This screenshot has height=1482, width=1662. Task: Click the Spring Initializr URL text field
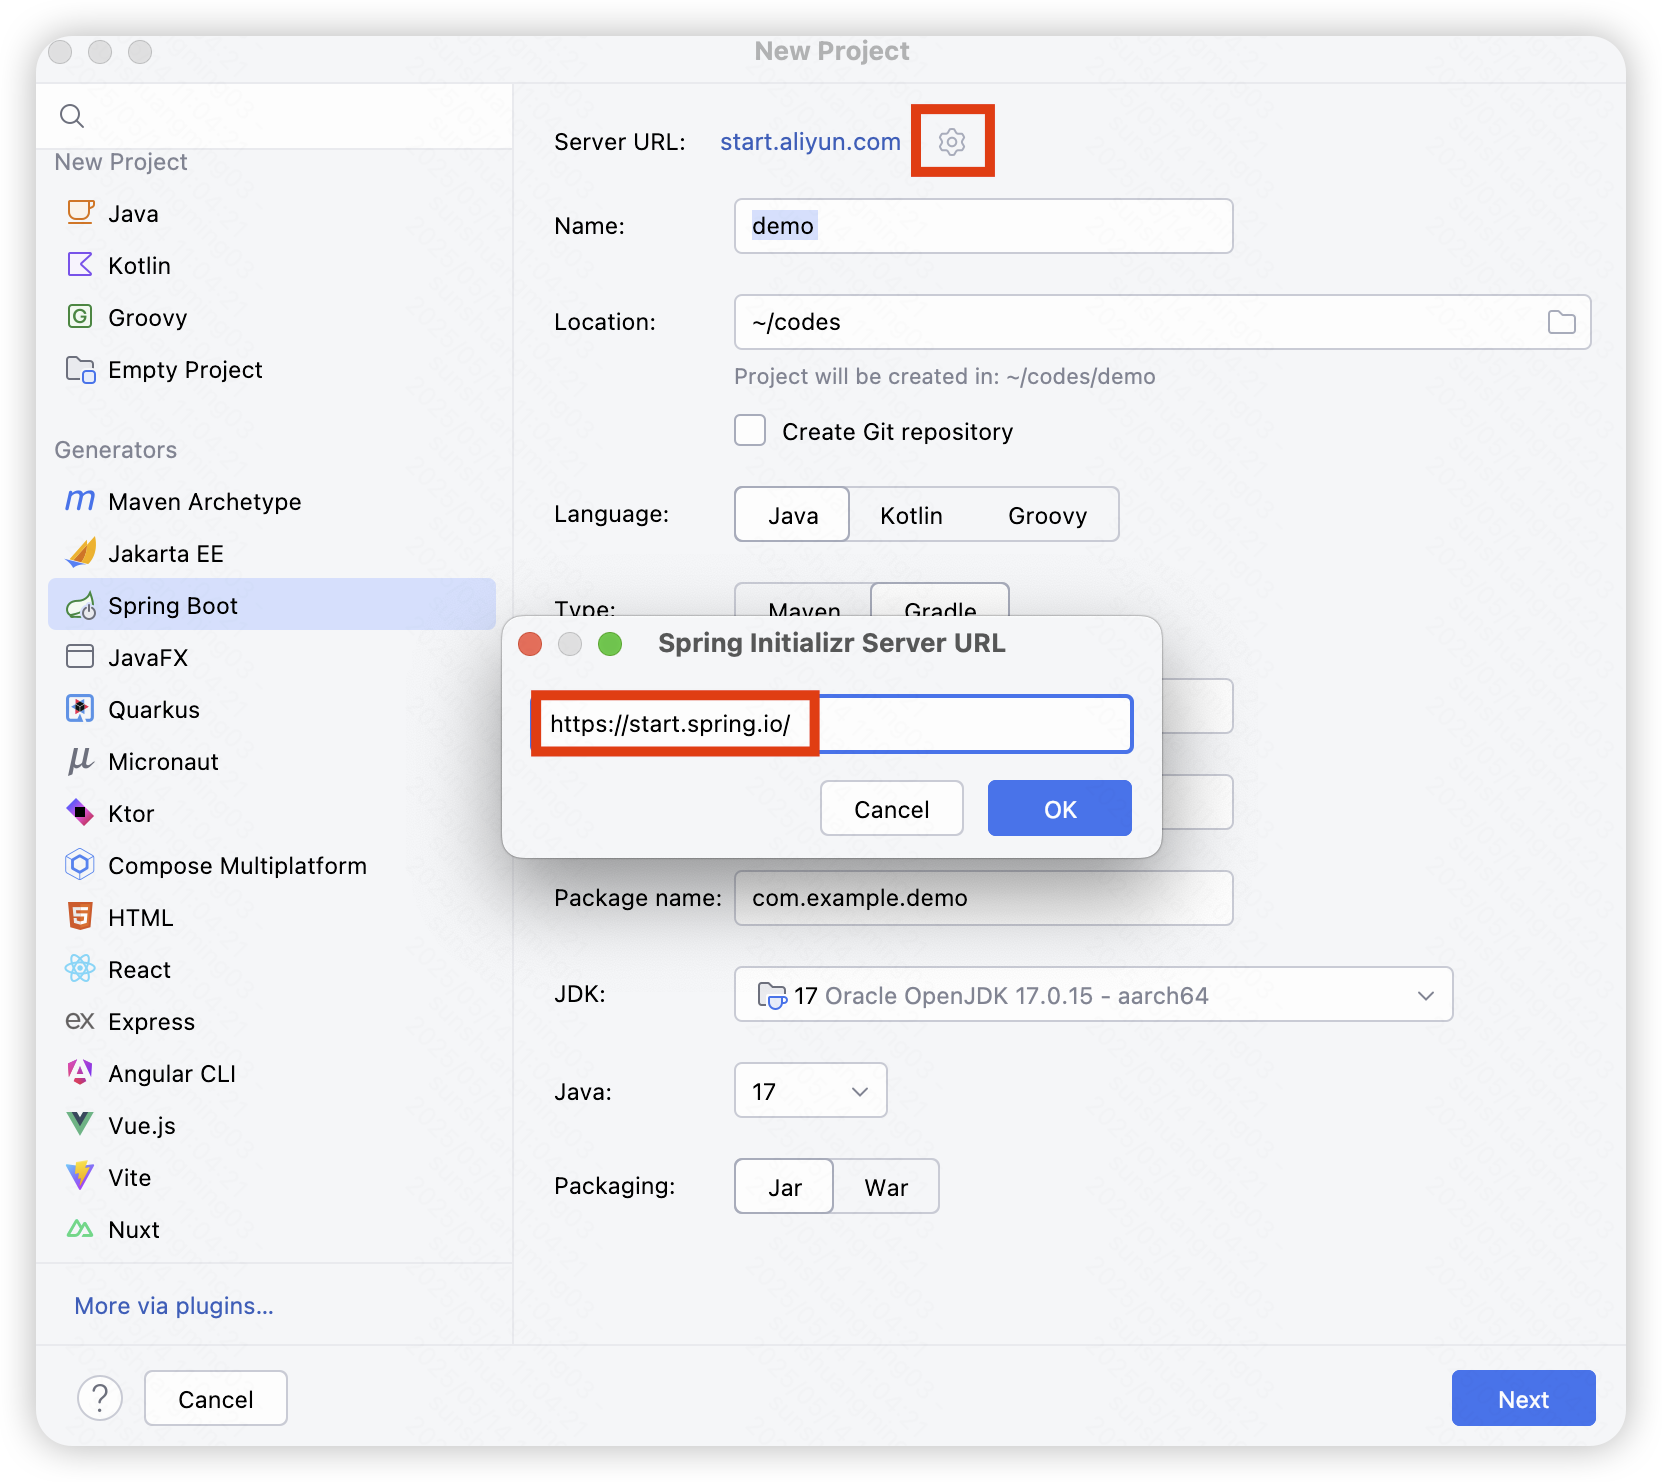(x=832, y=724)
